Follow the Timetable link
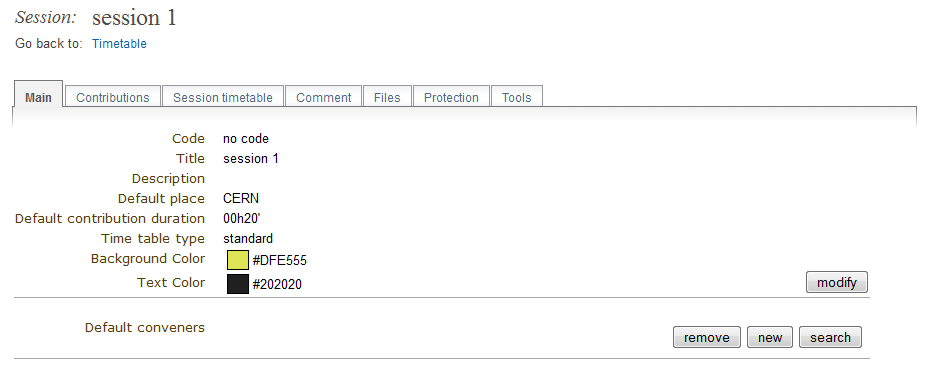Screen dimensions: 930x387 pos(119,44)
